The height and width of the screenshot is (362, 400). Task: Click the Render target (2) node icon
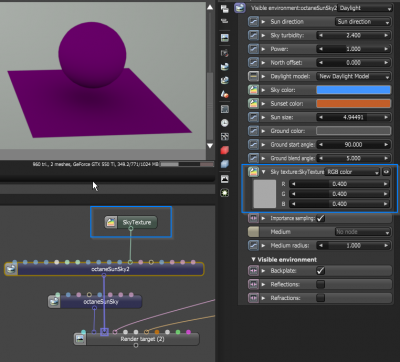coord(80,339)
